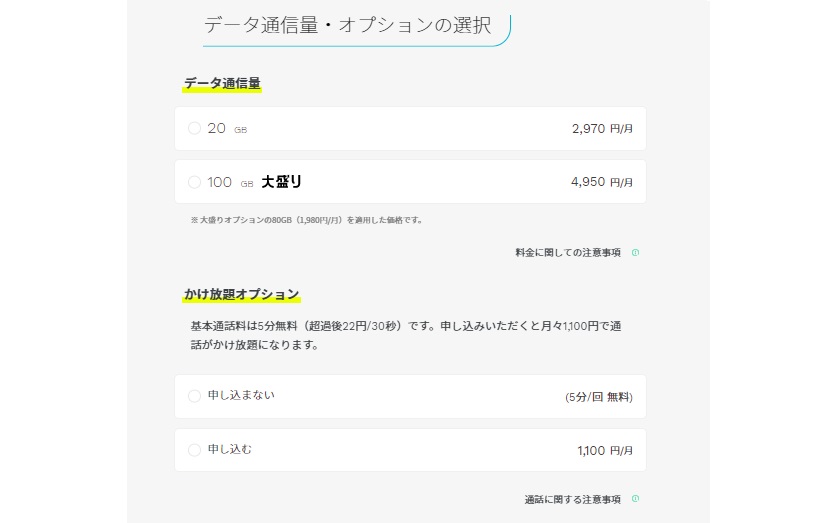Click the 4,950 円/月 price text
This screenshot has height=523, width=838.
[602, 182]
